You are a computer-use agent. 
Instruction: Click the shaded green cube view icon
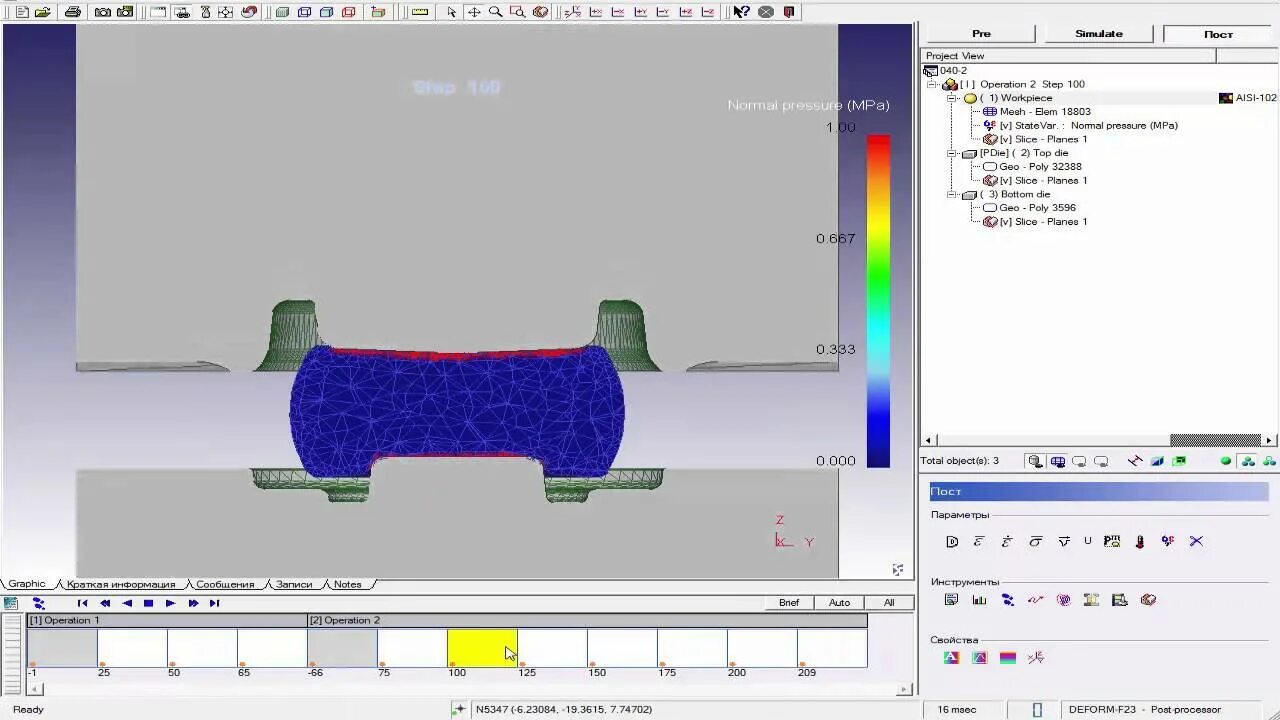[x=282, y=12]
